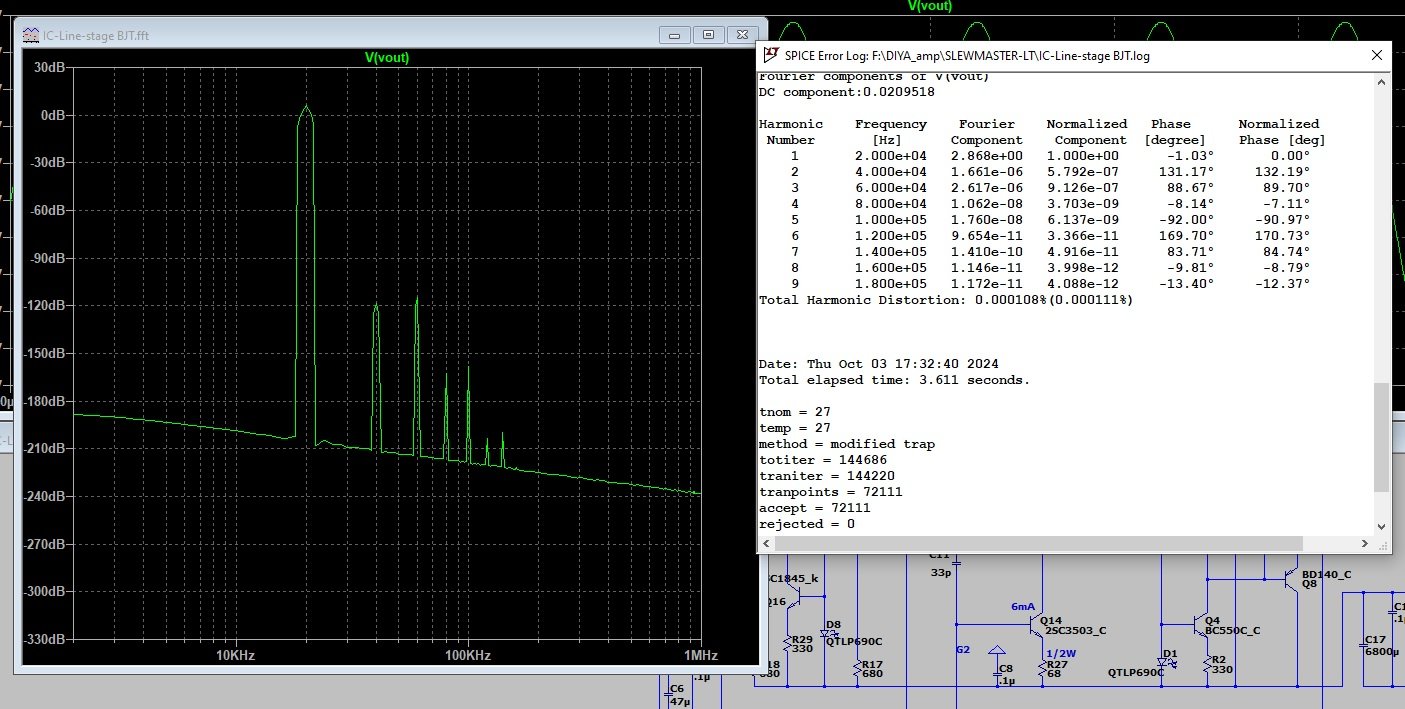Click the error log horizontal scrollbar track

(1065, 542)
